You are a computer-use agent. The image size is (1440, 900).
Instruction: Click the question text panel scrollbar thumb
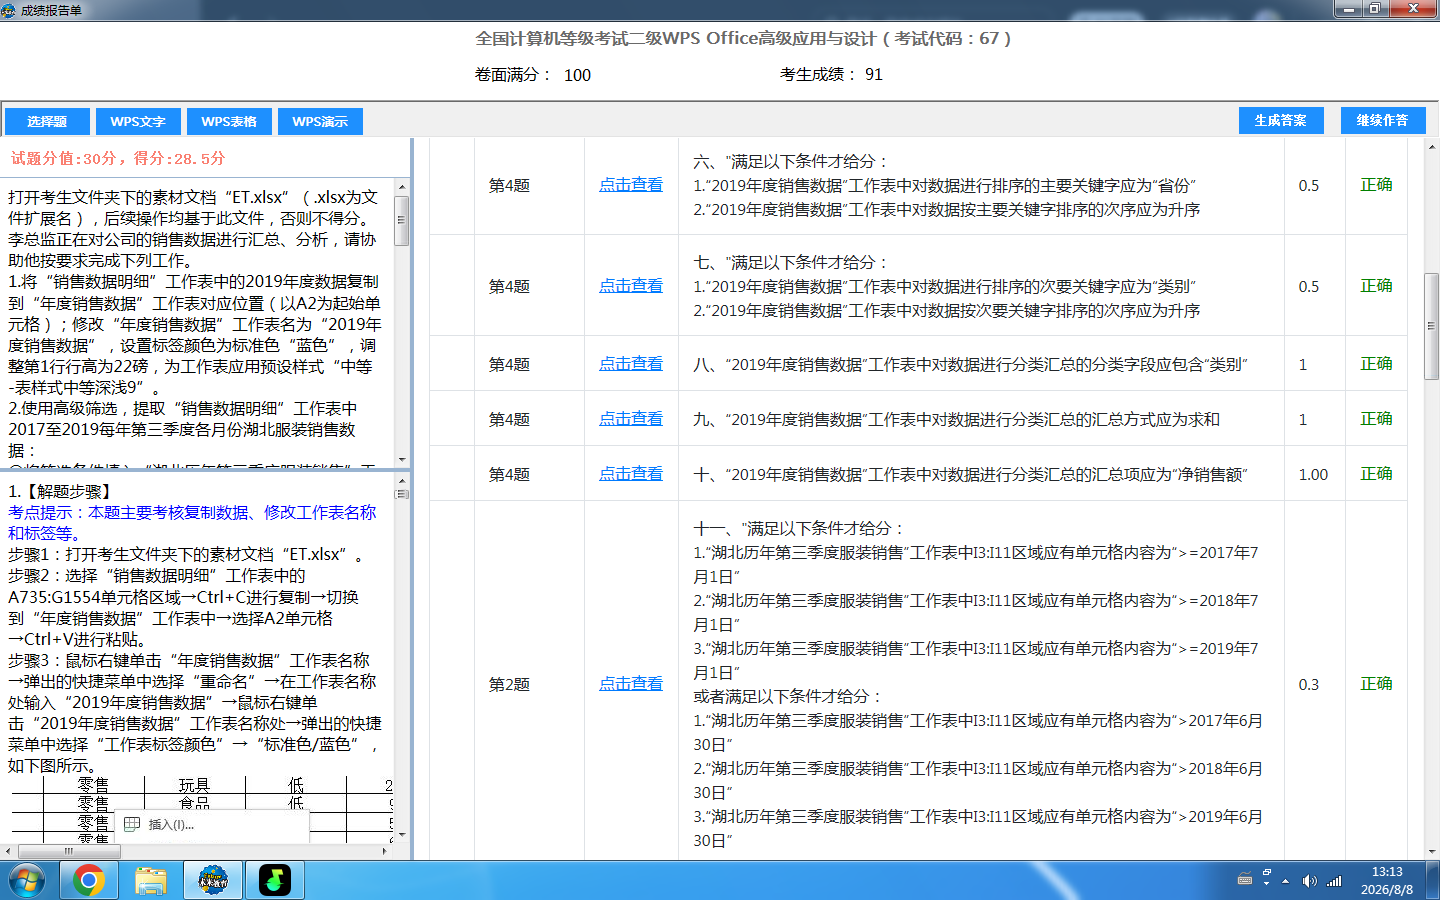click(x=402, y=220)
